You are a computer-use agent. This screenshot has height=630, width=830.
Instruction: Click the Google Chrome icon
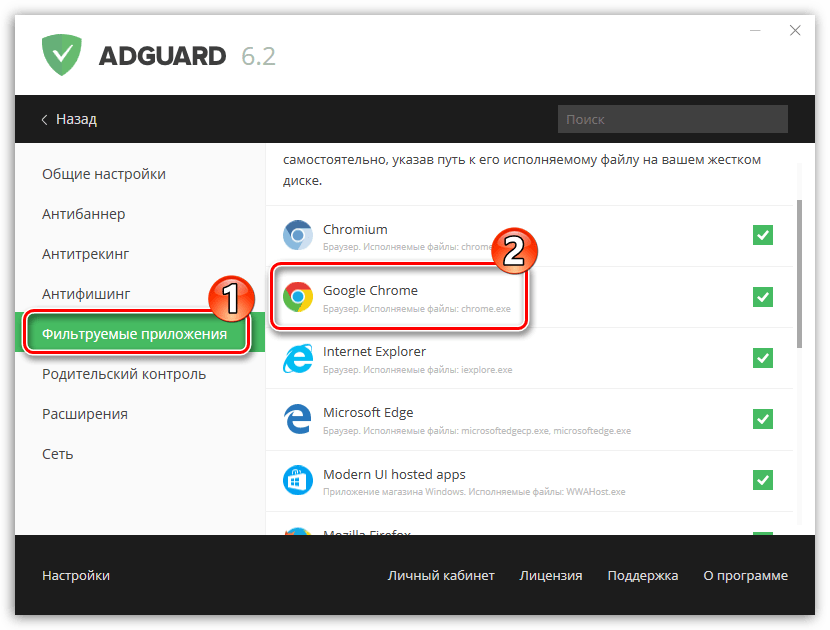297,296
